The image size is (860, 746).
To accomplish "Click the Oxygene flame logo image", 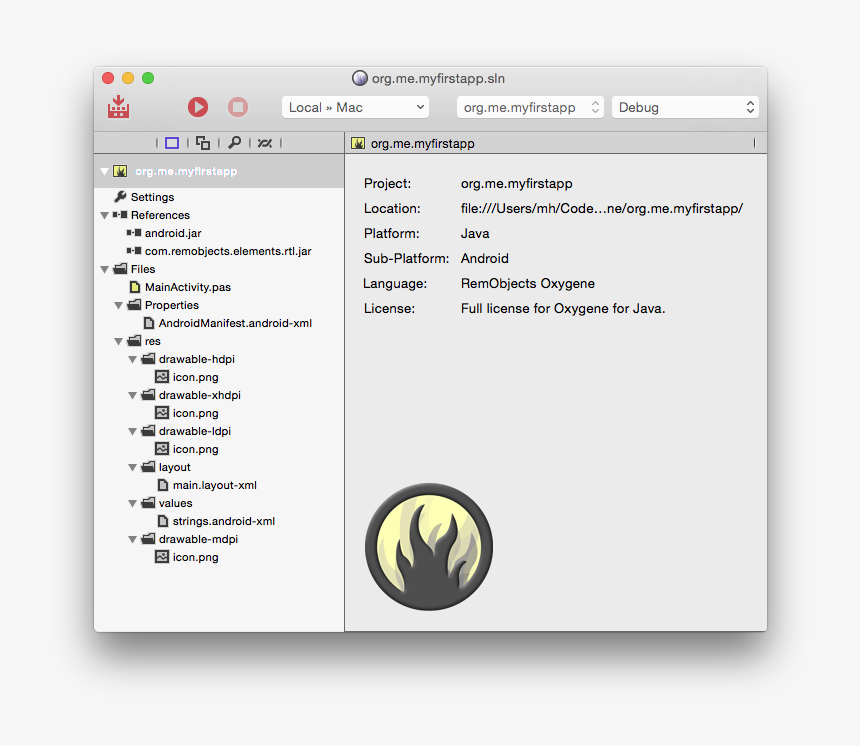I will coord(429,547).
